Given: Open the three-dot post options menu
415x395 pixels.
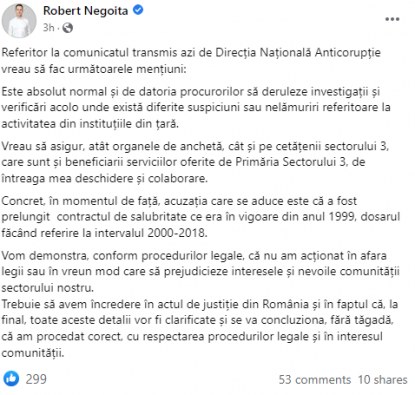Looking at the screenshot, I should 392,19.
